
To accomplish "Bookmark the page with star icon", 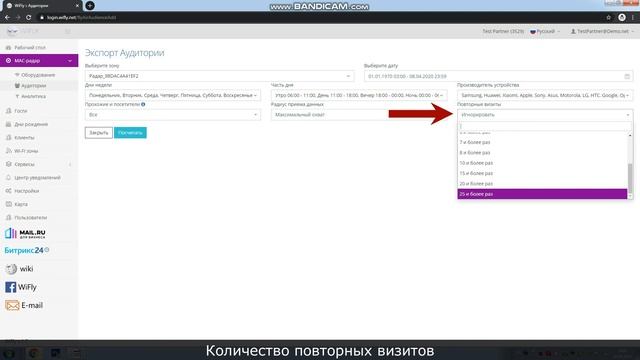I will tap(609, 18).
